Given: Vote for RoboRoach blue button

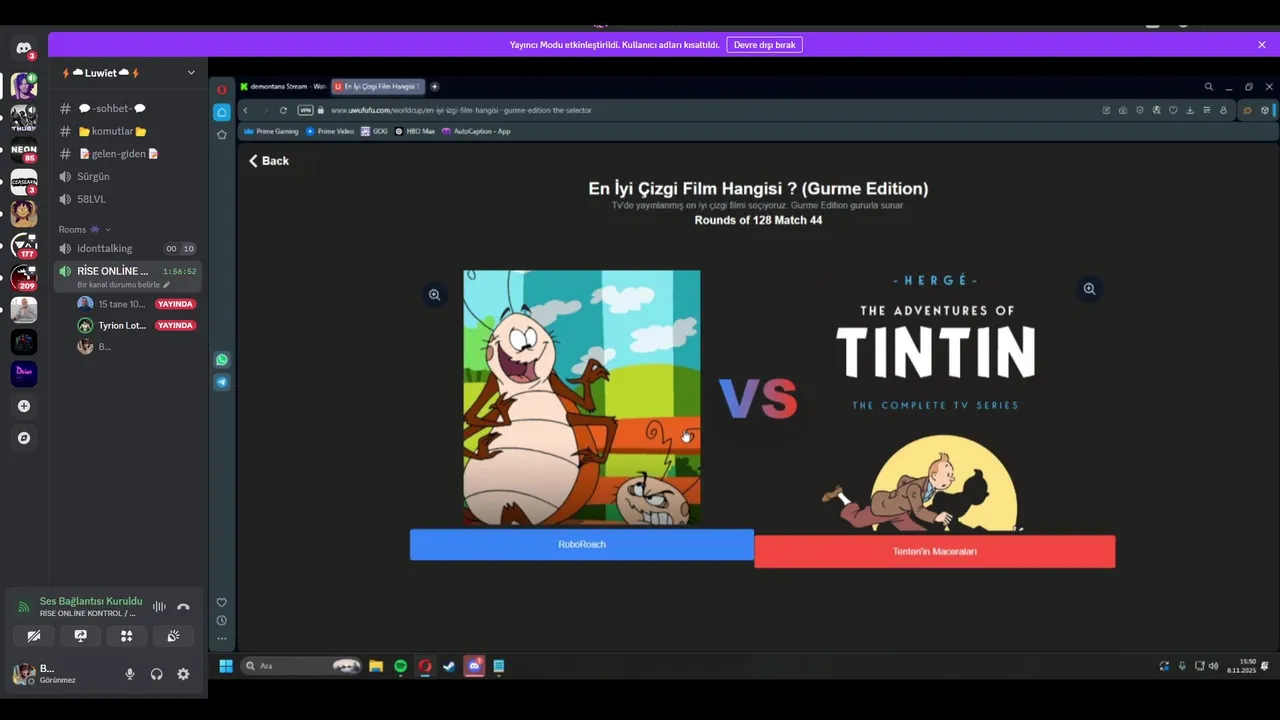Looking at the screenshot, I should [x=582, y=545].
